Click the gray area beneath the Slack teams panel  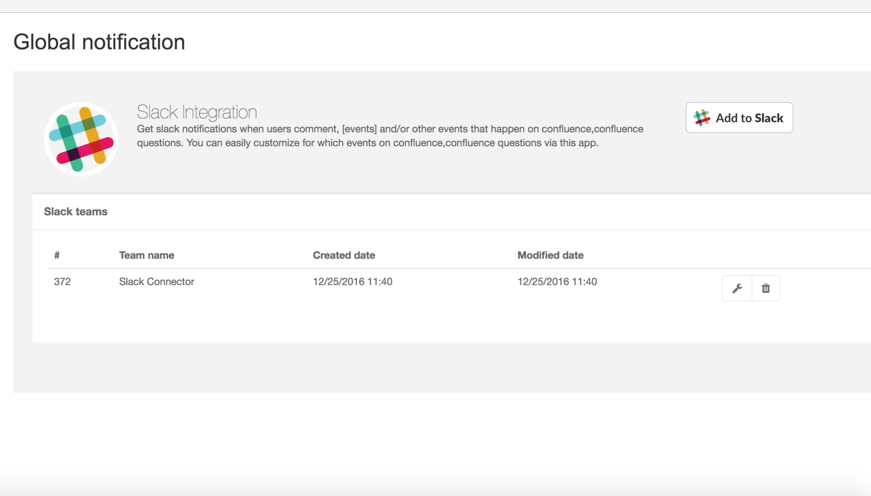pos(400,367)
